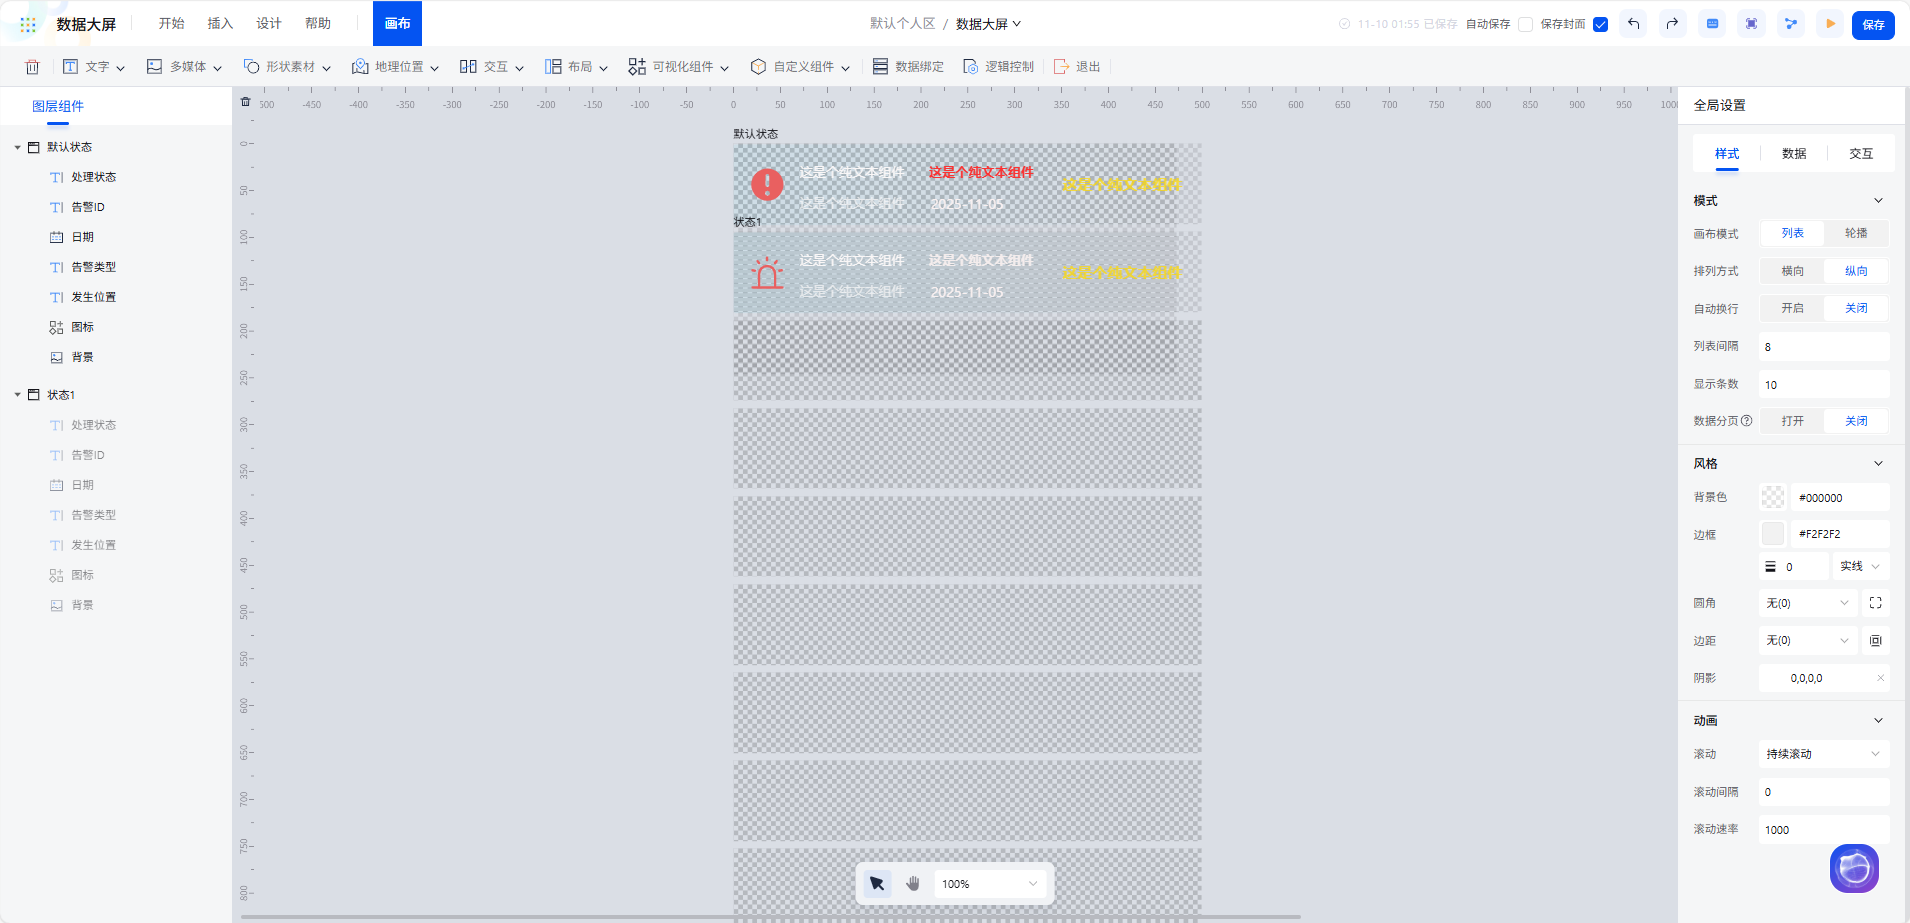Screen dimensions: 1910x923
Task: Clear the shadow value with X icon
Action: pos(1880,678)
